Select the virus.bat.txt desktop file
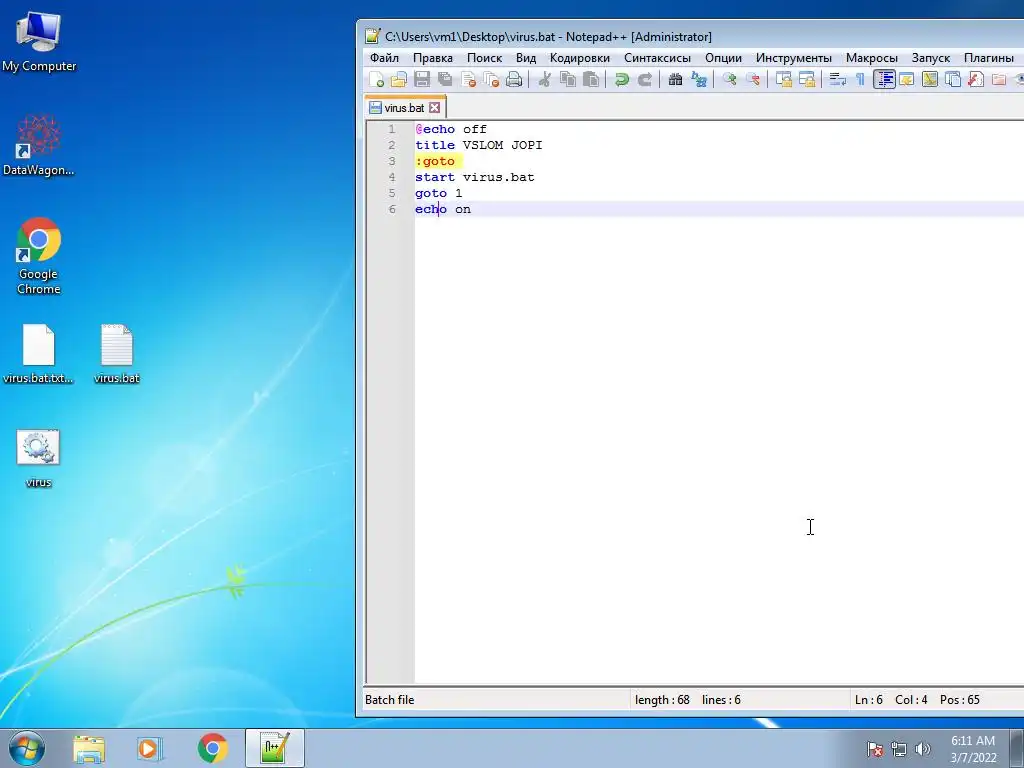This screenshot has height=768, width=1024. (x=39, y=354)
